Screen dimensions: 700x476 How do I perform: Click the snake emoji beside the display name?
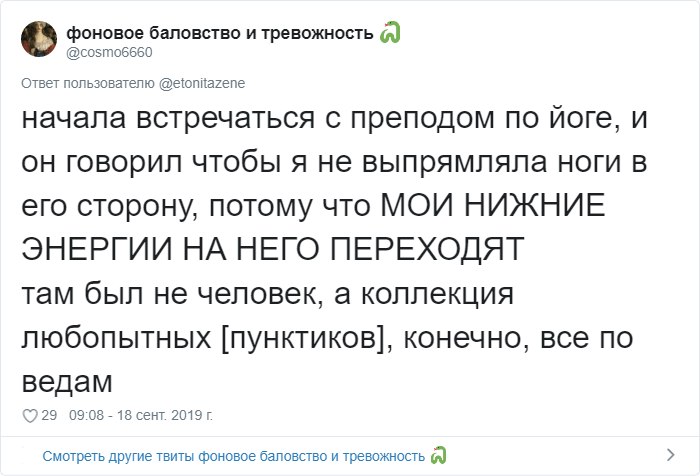coord(390,33)
